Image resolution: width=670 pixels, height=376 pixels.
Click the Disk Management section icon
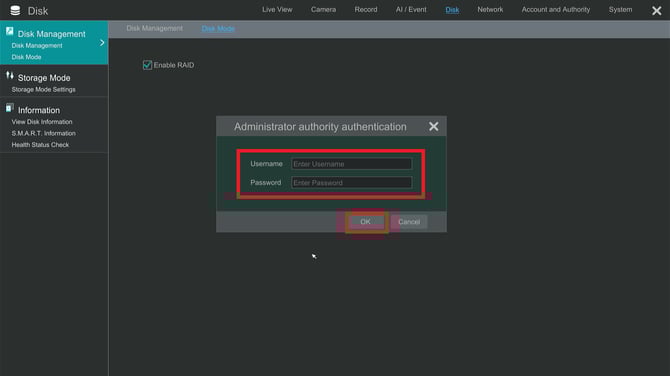click(9, 31)
